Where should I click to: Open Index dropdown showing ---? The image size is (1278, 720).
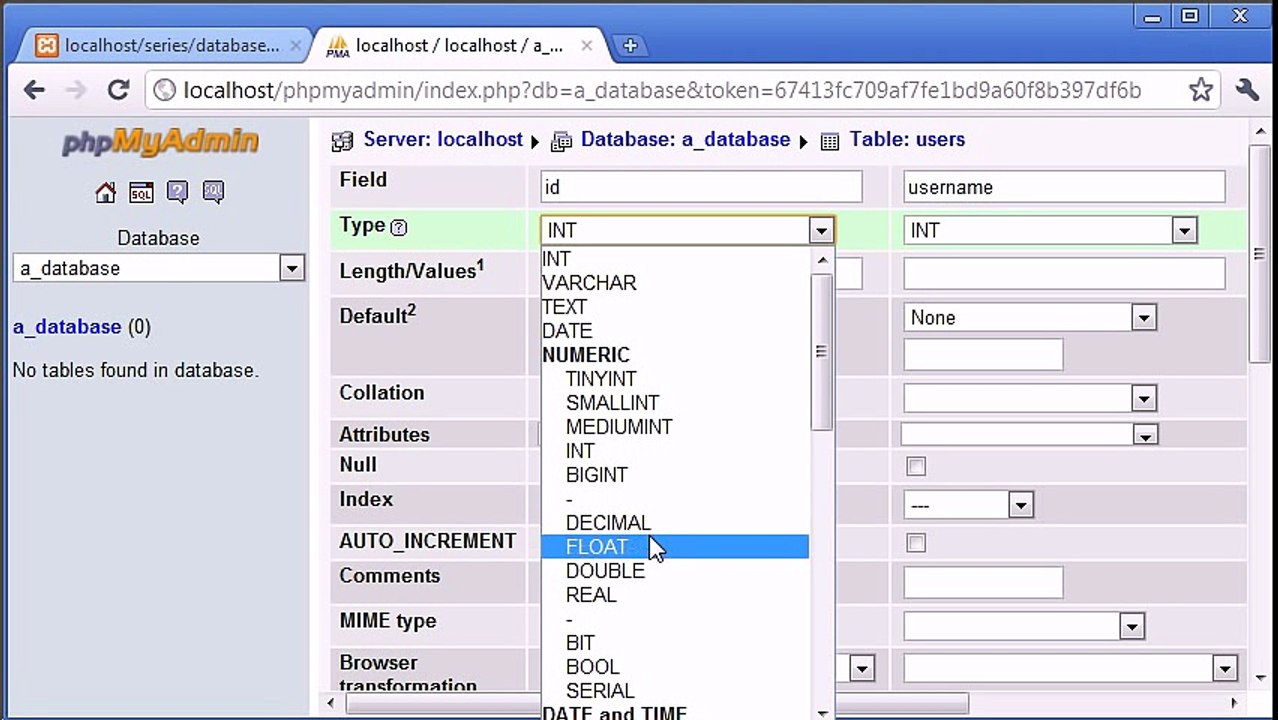click(x=968, y=505)
